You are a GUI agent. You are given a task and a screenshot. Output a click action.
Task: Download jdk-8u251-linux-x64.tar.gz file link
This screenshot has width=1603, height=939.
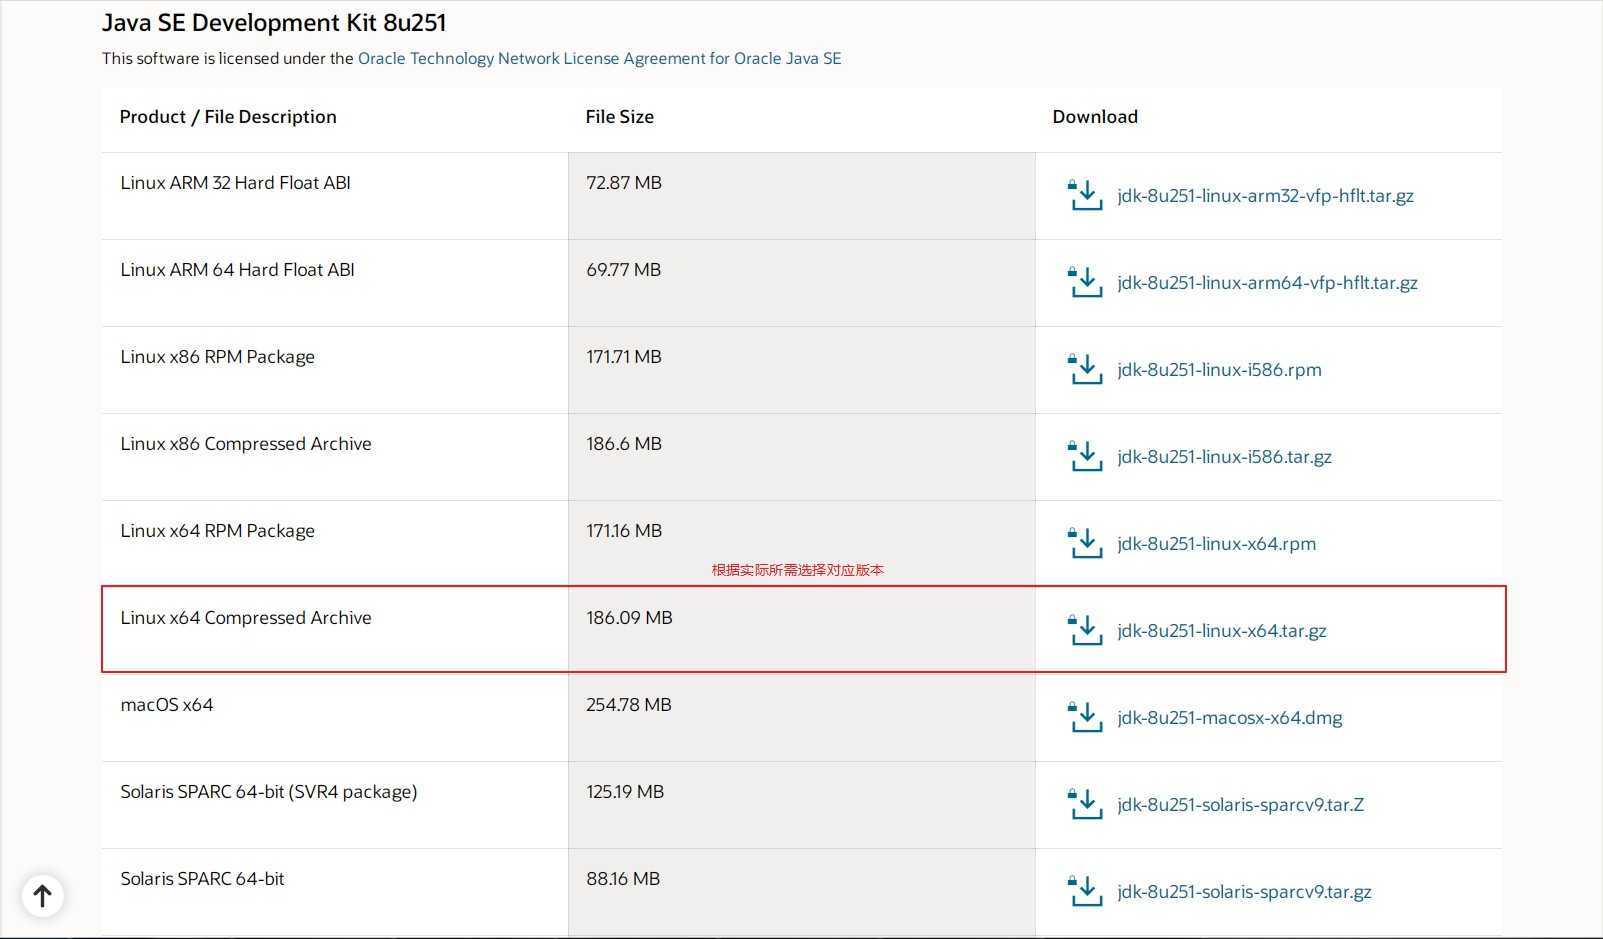(1221, 631)
